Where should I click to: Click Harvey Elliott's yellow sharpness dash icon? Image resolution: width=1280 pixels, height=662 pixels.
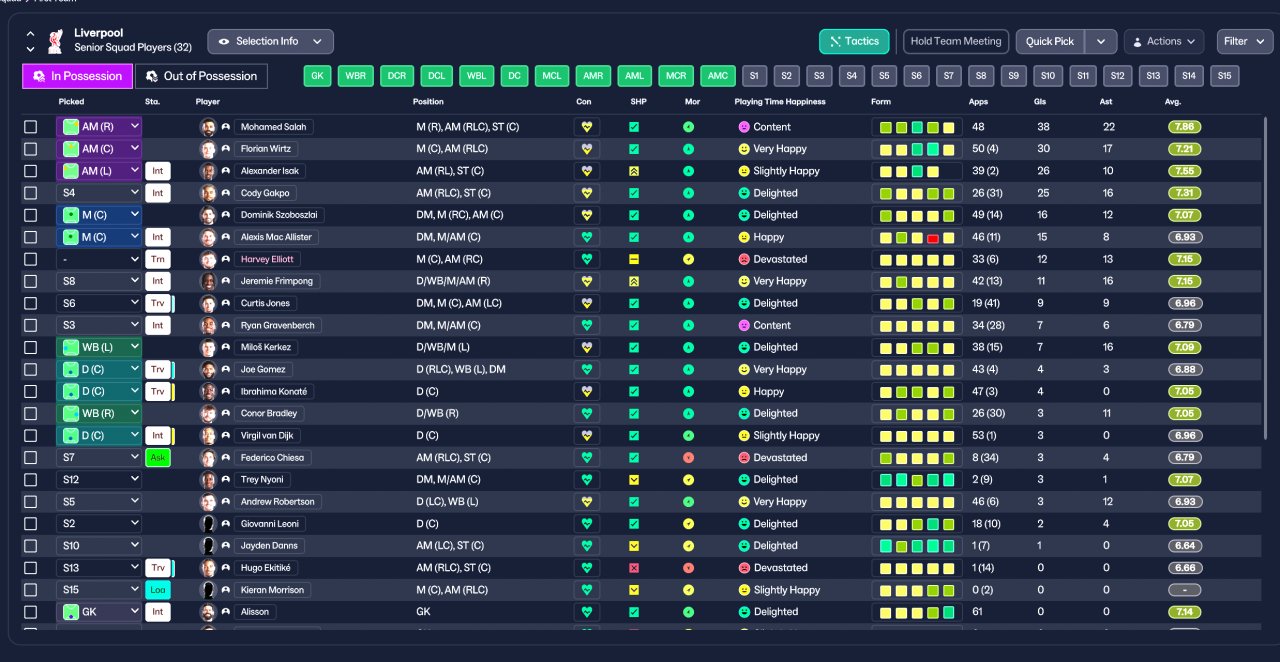(x=634, y=259)
